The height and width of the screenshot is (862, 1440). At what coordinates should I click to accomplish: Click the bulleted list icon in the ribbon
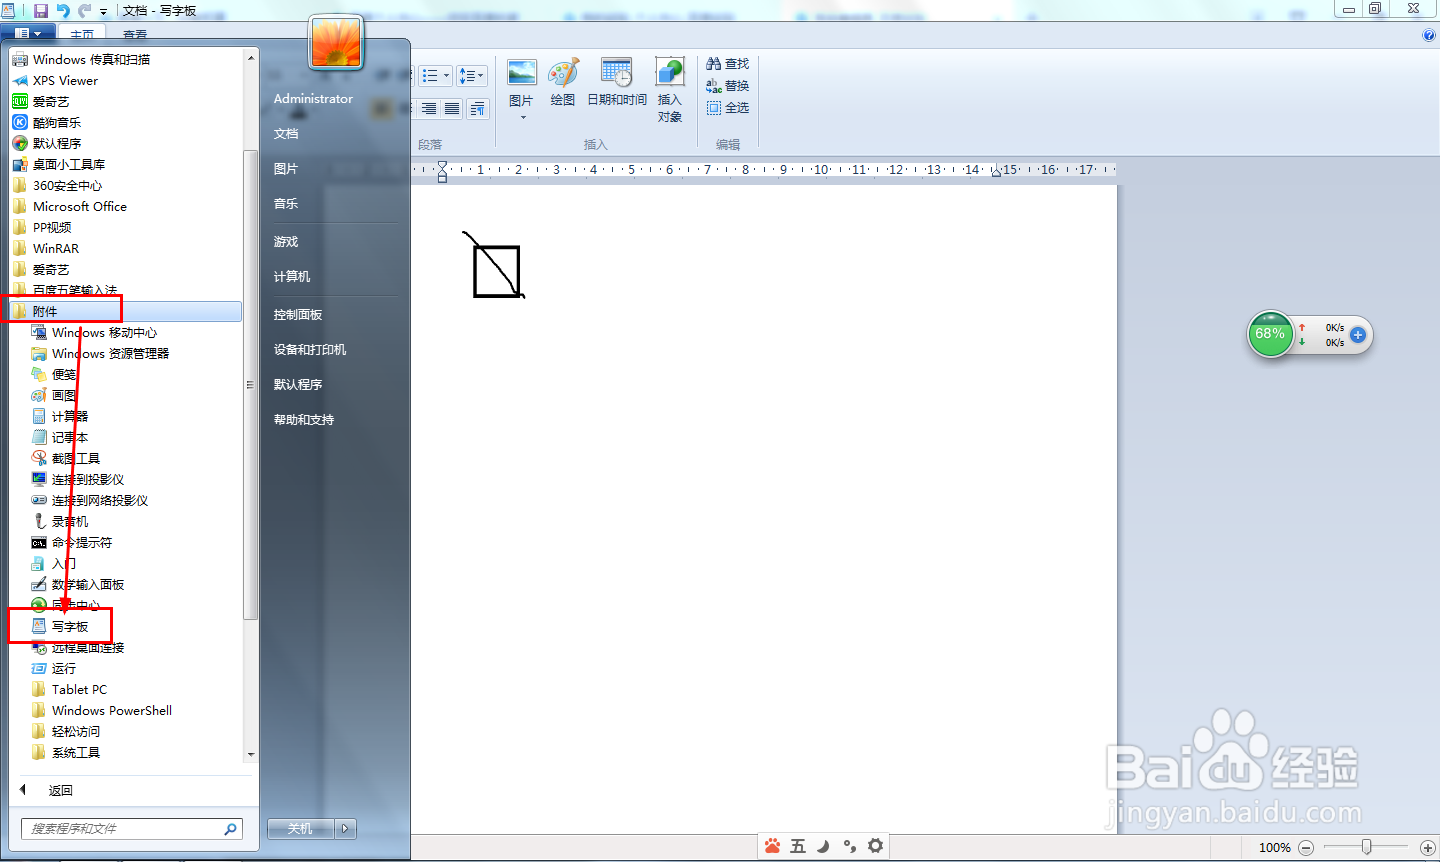tap(430, 76)
